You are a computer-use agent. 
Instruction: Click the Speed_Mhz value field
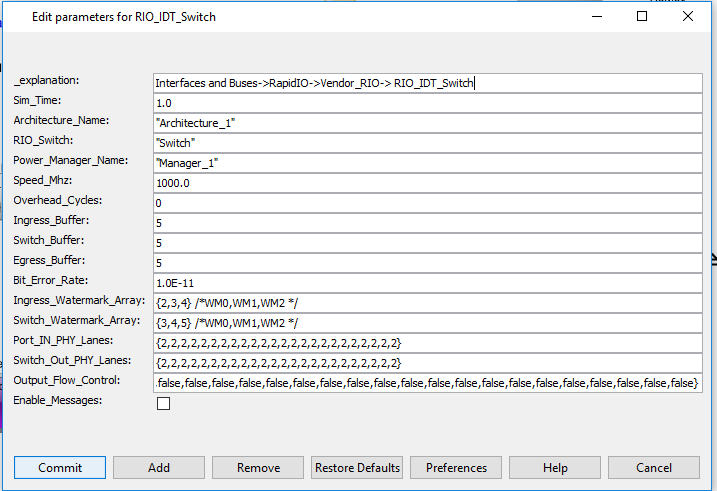click(427, 183)
